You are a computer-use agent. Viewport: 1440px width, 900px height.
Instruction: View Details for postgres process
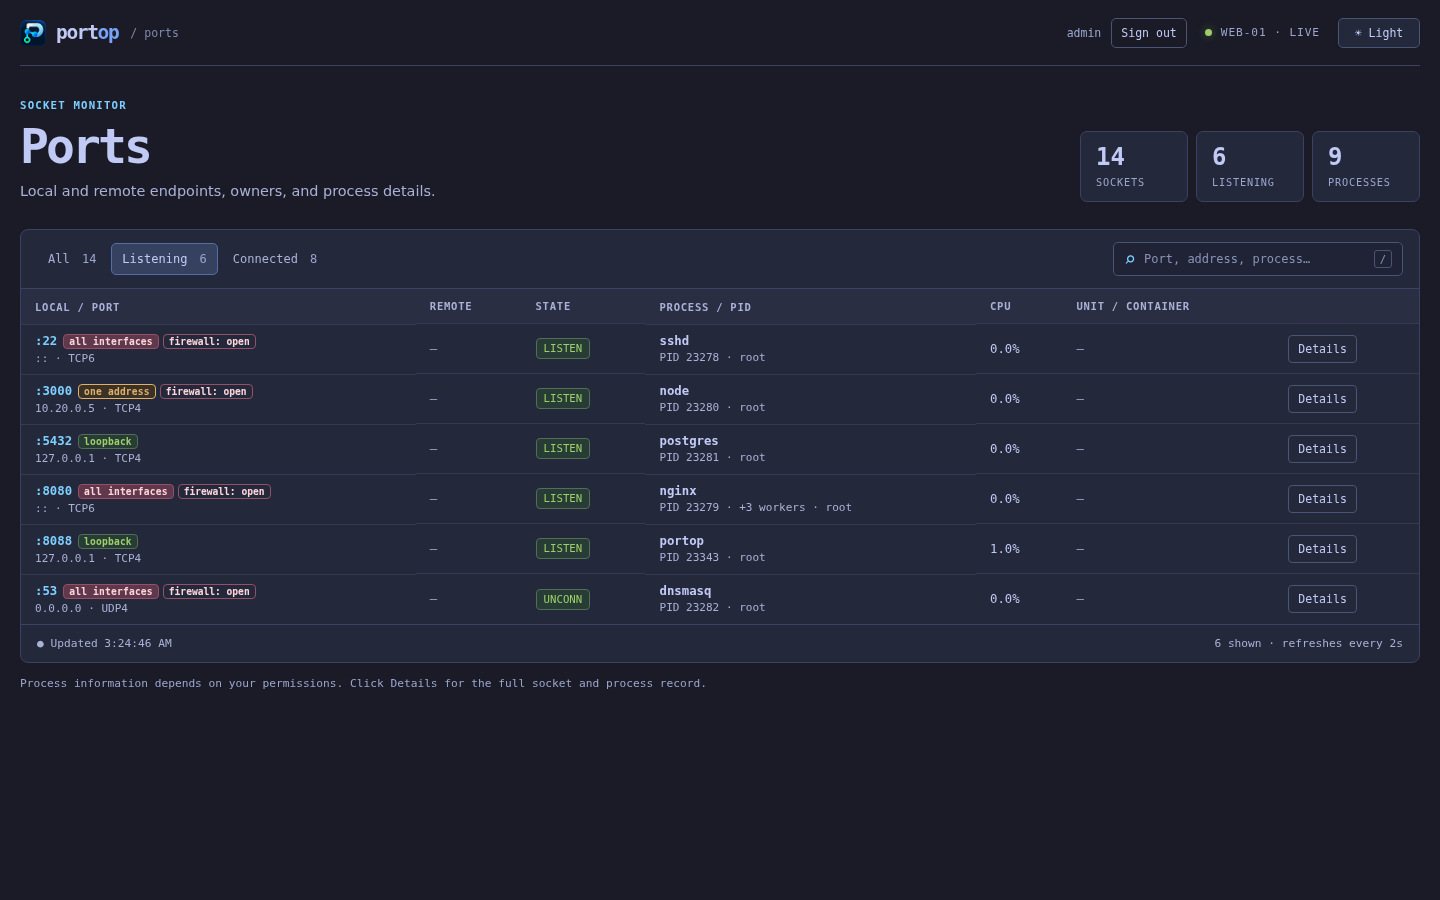[x=1322, y=449]
